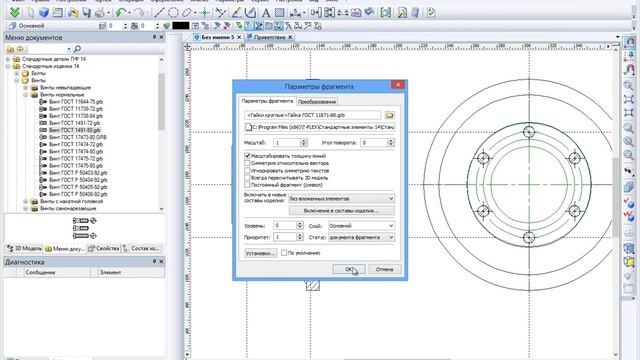Click the Приоритет spinner arrows

click(x=300, y=237)
